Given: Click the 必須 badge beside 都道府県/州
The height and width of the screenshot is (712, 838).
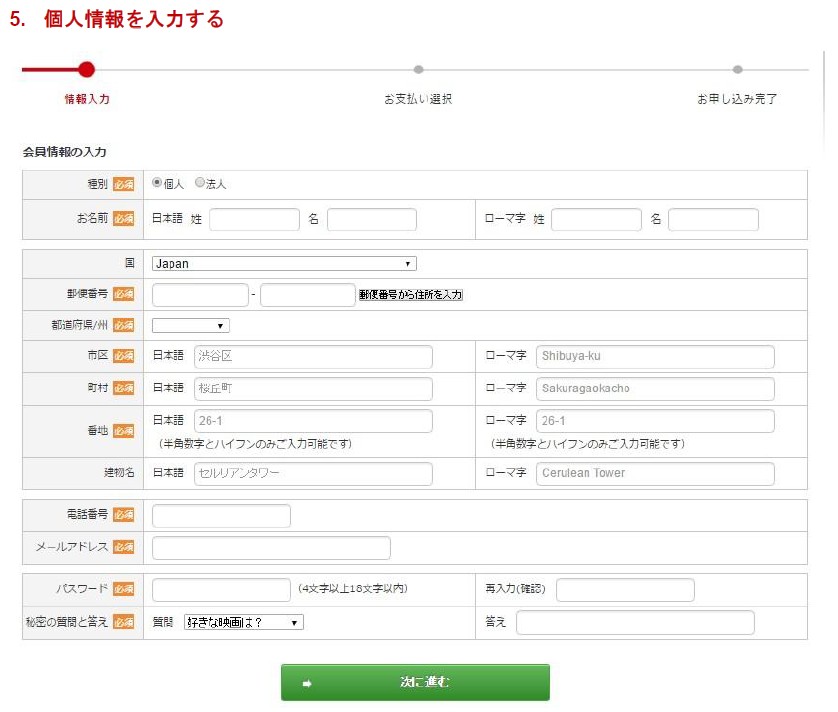Looking at the screenshot, I should click(x=123, y=325).
